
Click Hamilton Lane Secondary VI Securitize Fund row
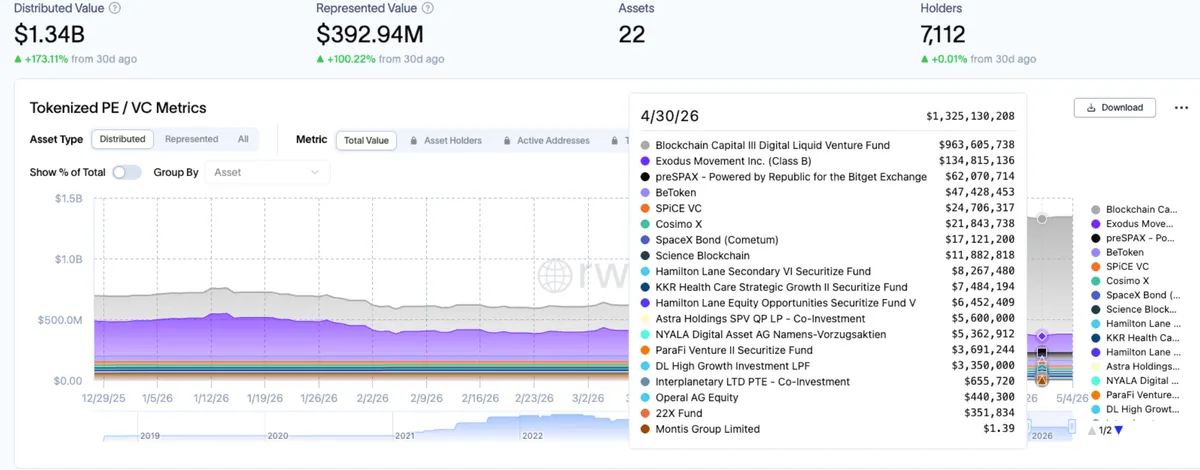pyautogui.click(x=828, y=271)
